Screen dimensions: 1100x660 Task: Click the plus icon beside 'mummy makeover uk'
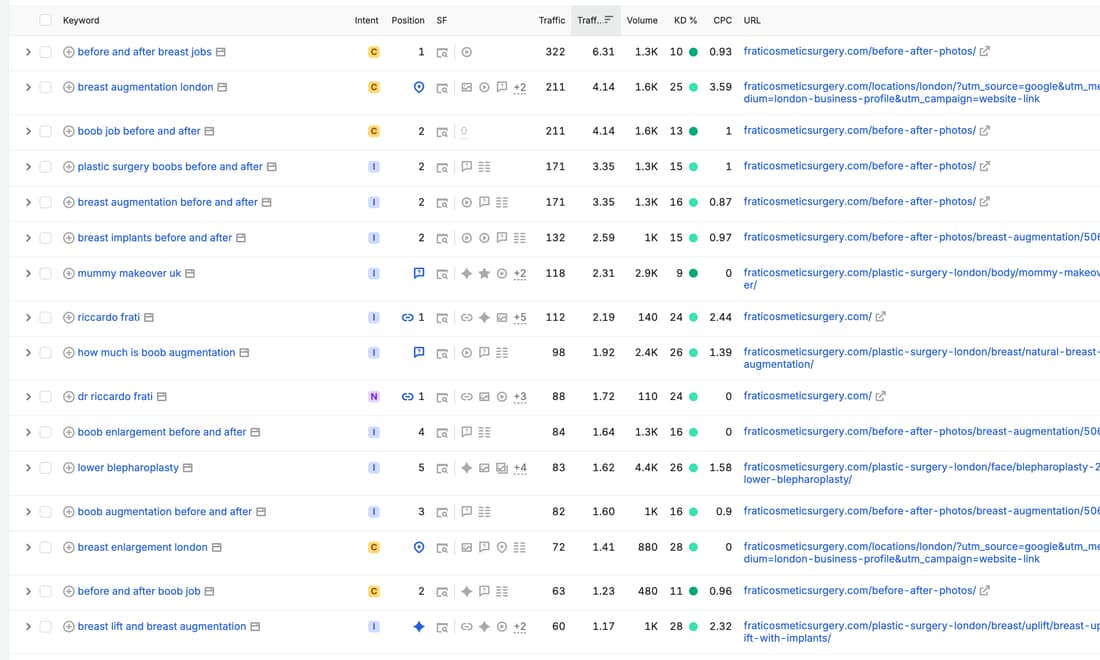point(69,274)
